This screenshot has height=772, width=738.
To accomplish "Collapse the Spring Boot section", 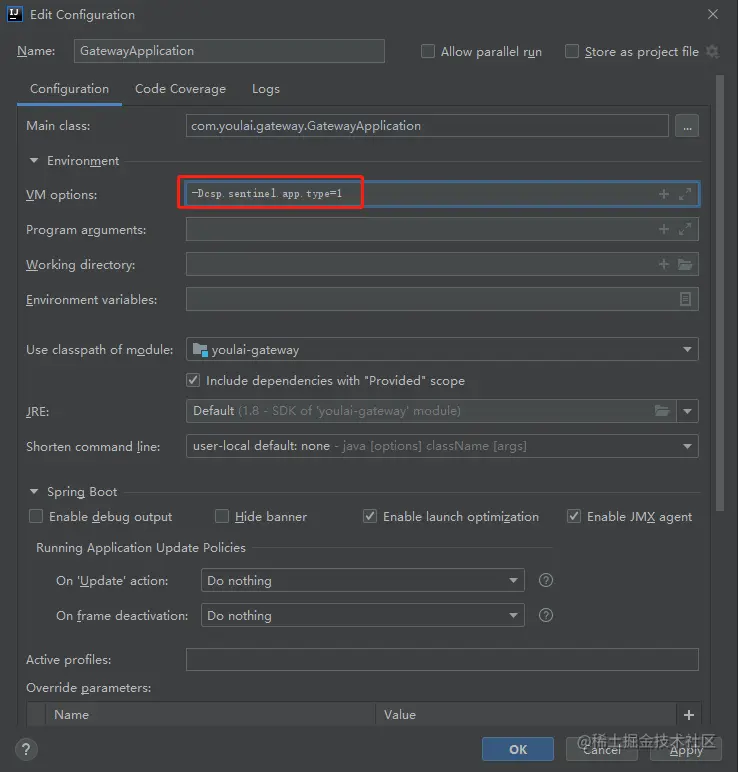I will point(34,491).
